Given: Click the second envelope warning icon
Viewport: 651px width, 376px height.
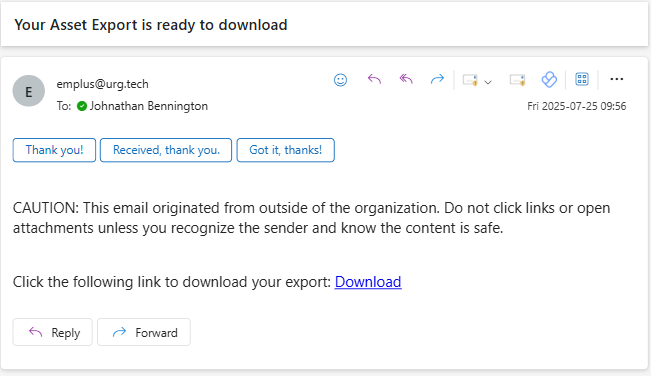Looking at the screenshot, I should (x=518, y=80).
